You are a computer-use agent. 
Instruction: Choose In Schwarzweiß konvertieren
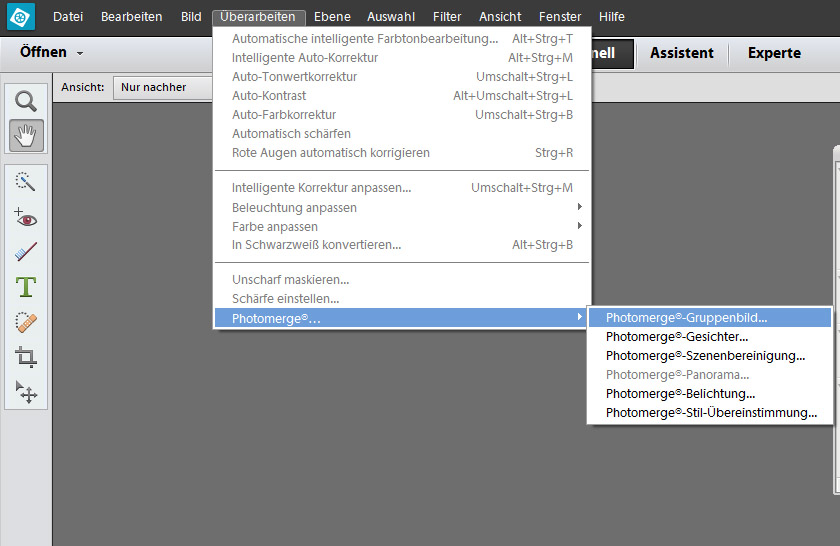pyautogui.click(x=402, y=245)
